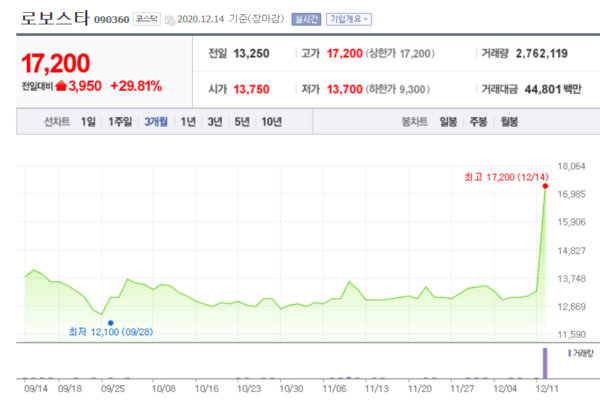Click the 시가 value 13,750
Image resolution: width=600 pixels, height=405 pixels.
coord(251,89)
